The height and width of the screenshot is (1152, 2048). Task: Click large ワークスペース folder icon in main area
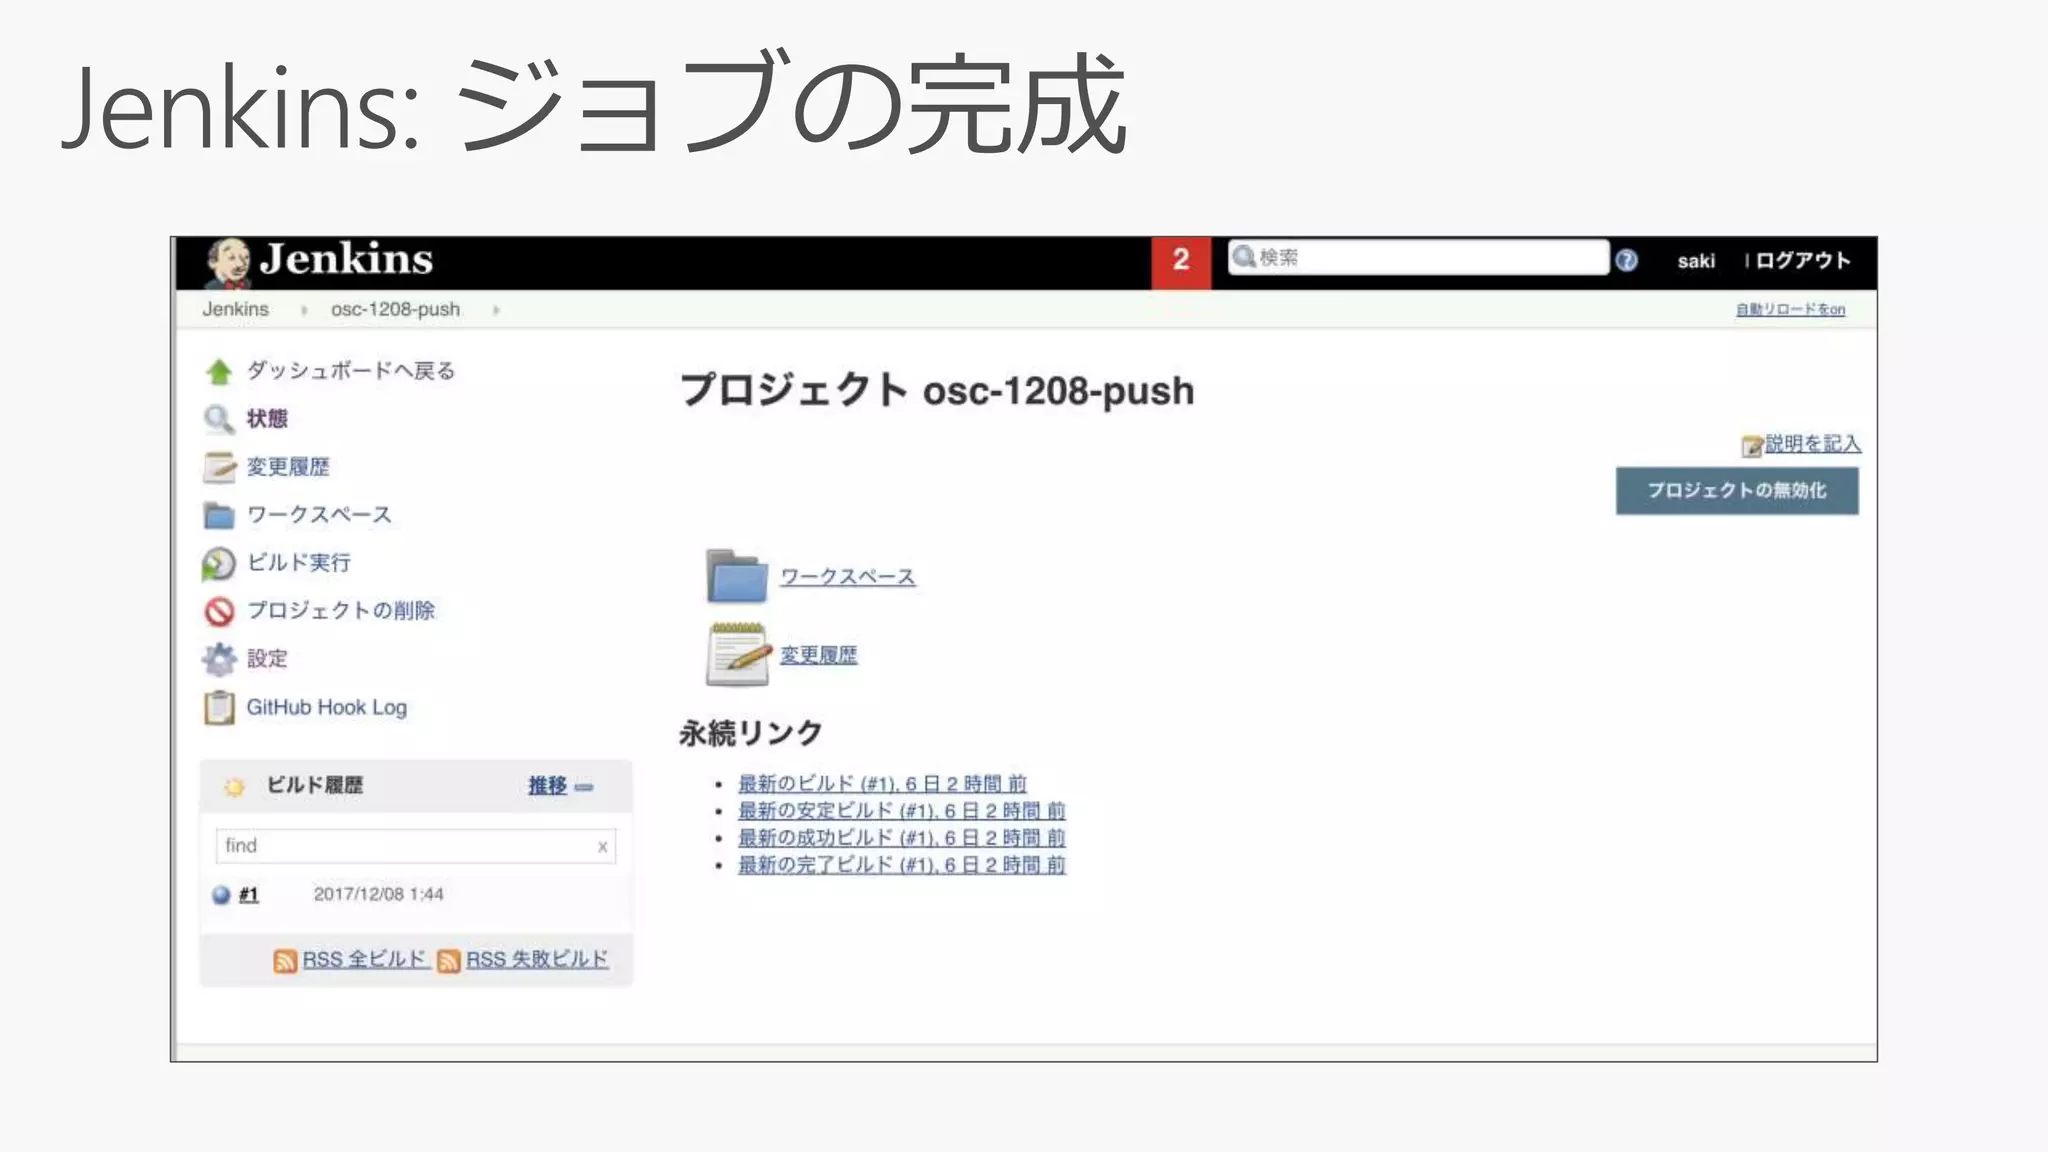point(737,576)
